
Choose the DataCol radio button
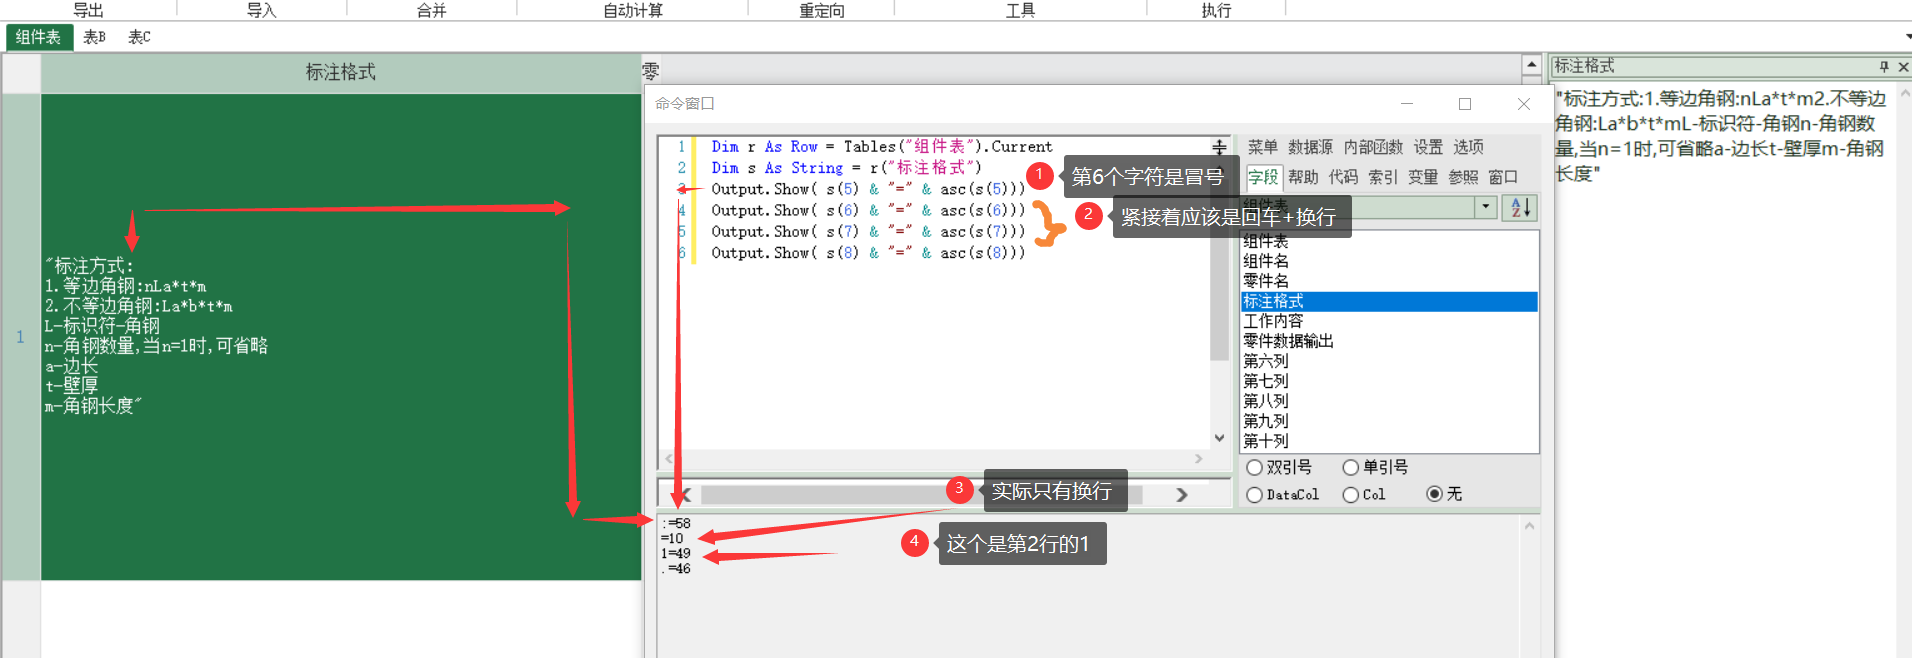tap(1255, 495)
